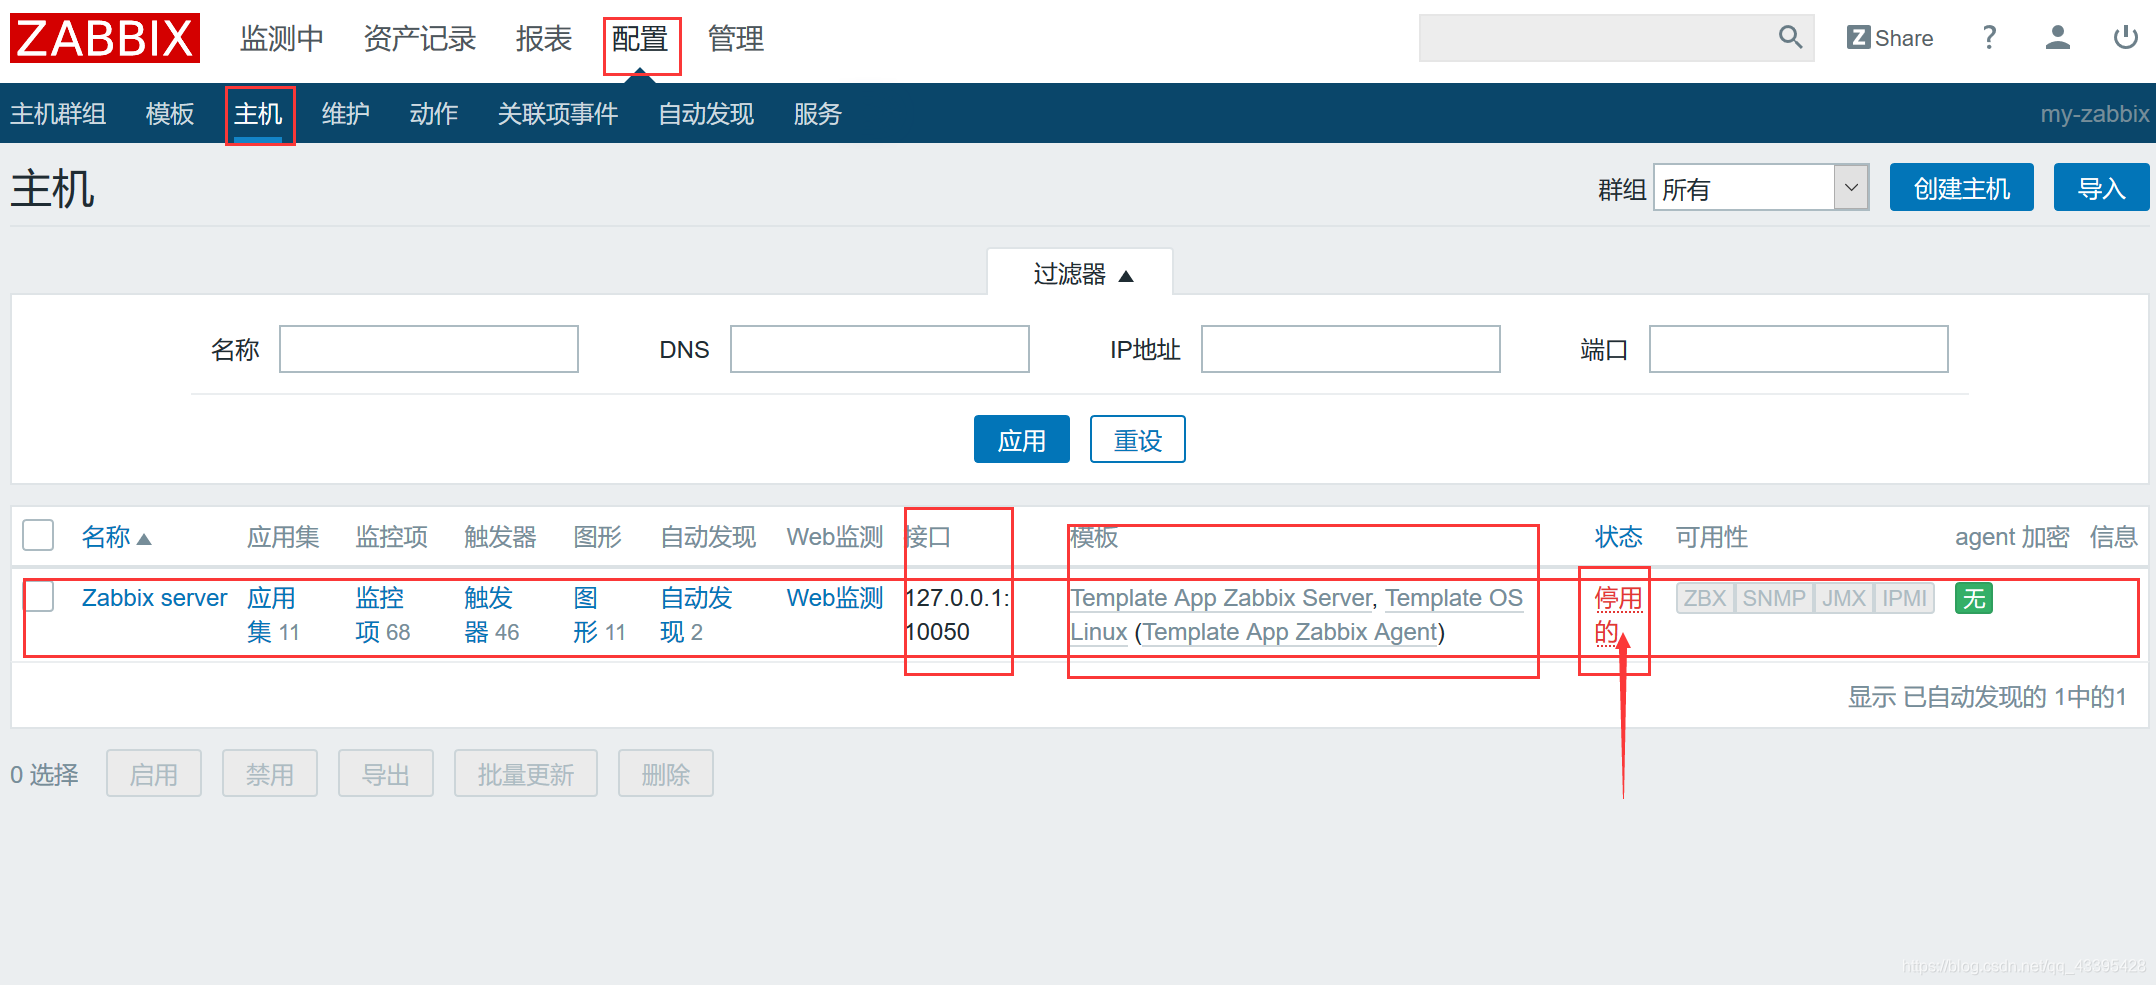Click the 禁用 bulk action button
2156x985 pixels.
click(x=270, y=773)
